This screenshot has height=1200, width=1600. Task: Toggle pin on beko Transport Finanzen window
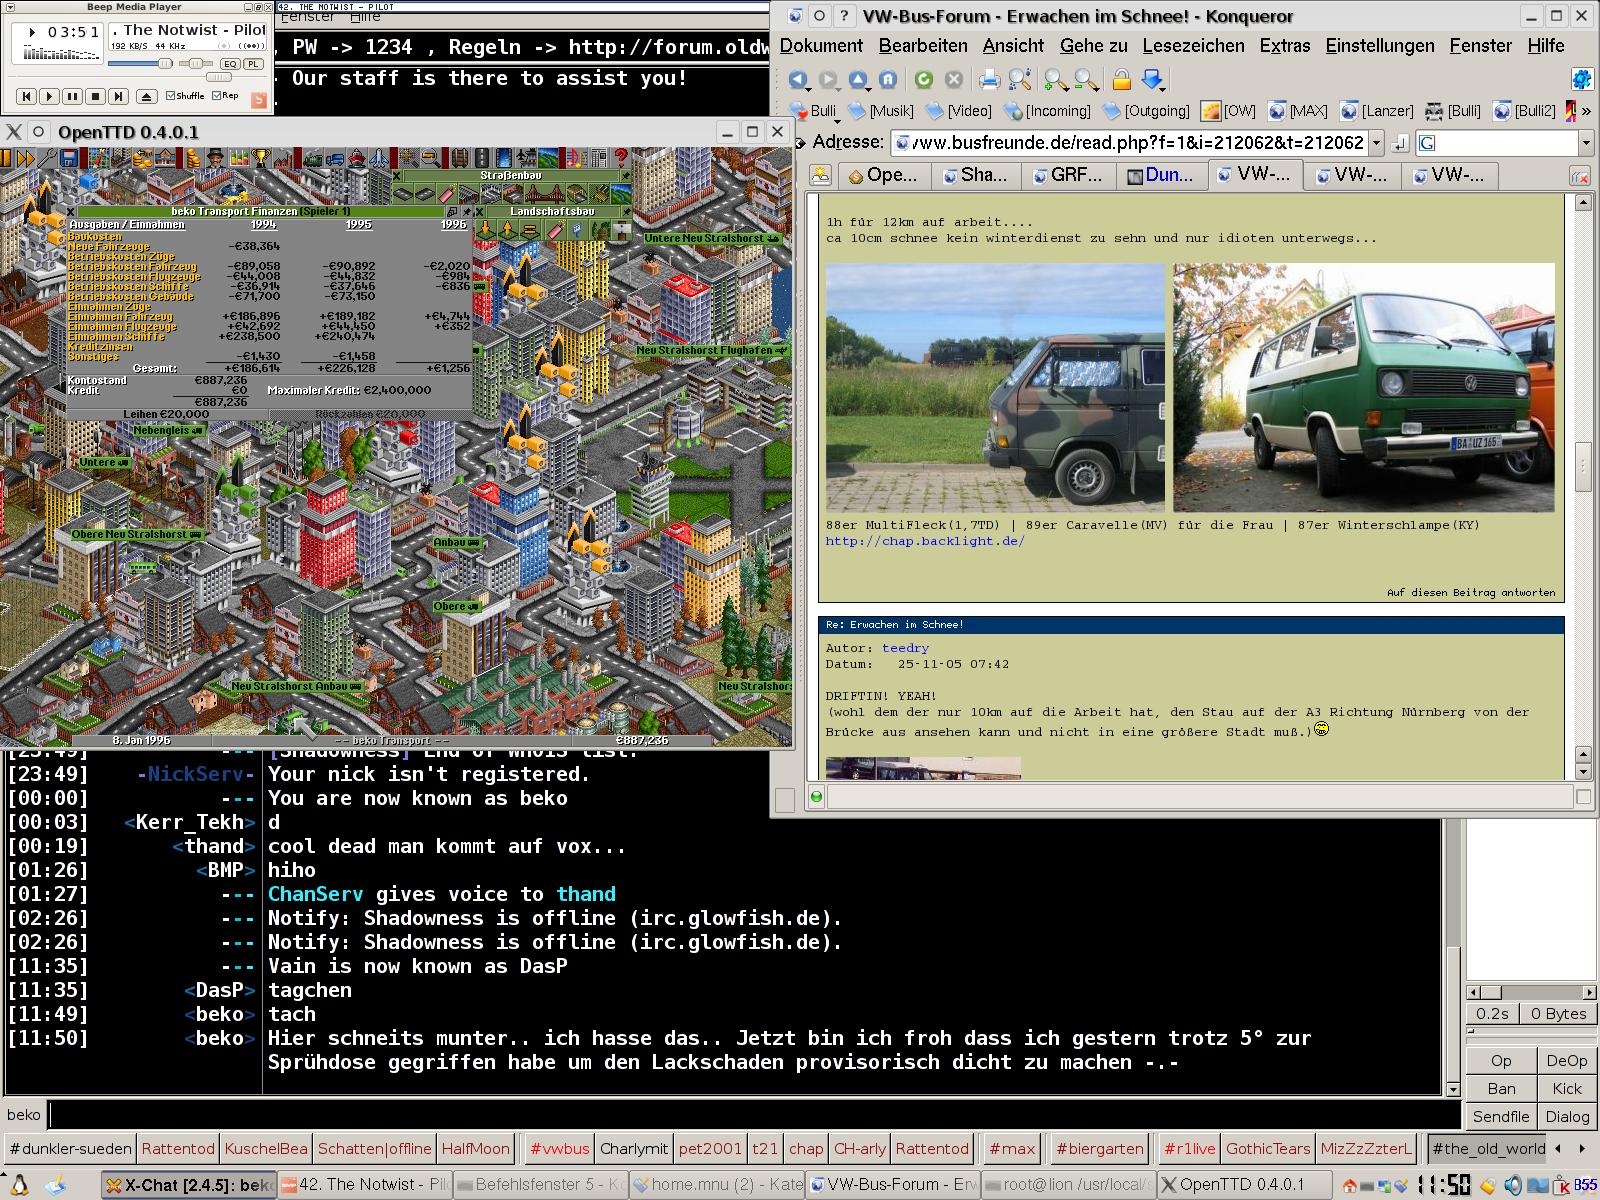coord(466,211)
